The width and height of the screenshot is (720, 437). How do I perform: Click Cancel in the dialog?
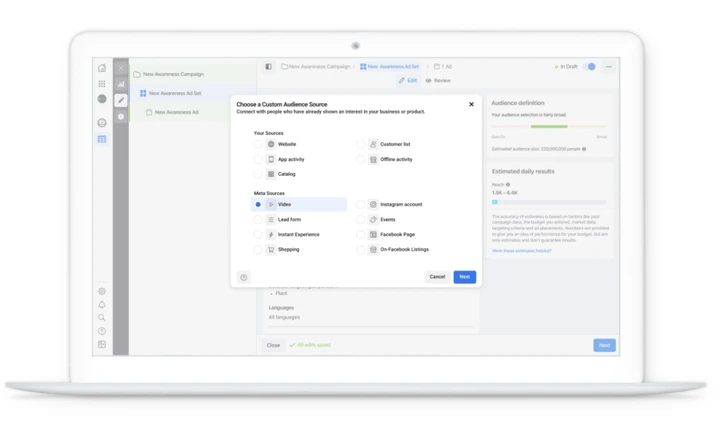(437, 277)
